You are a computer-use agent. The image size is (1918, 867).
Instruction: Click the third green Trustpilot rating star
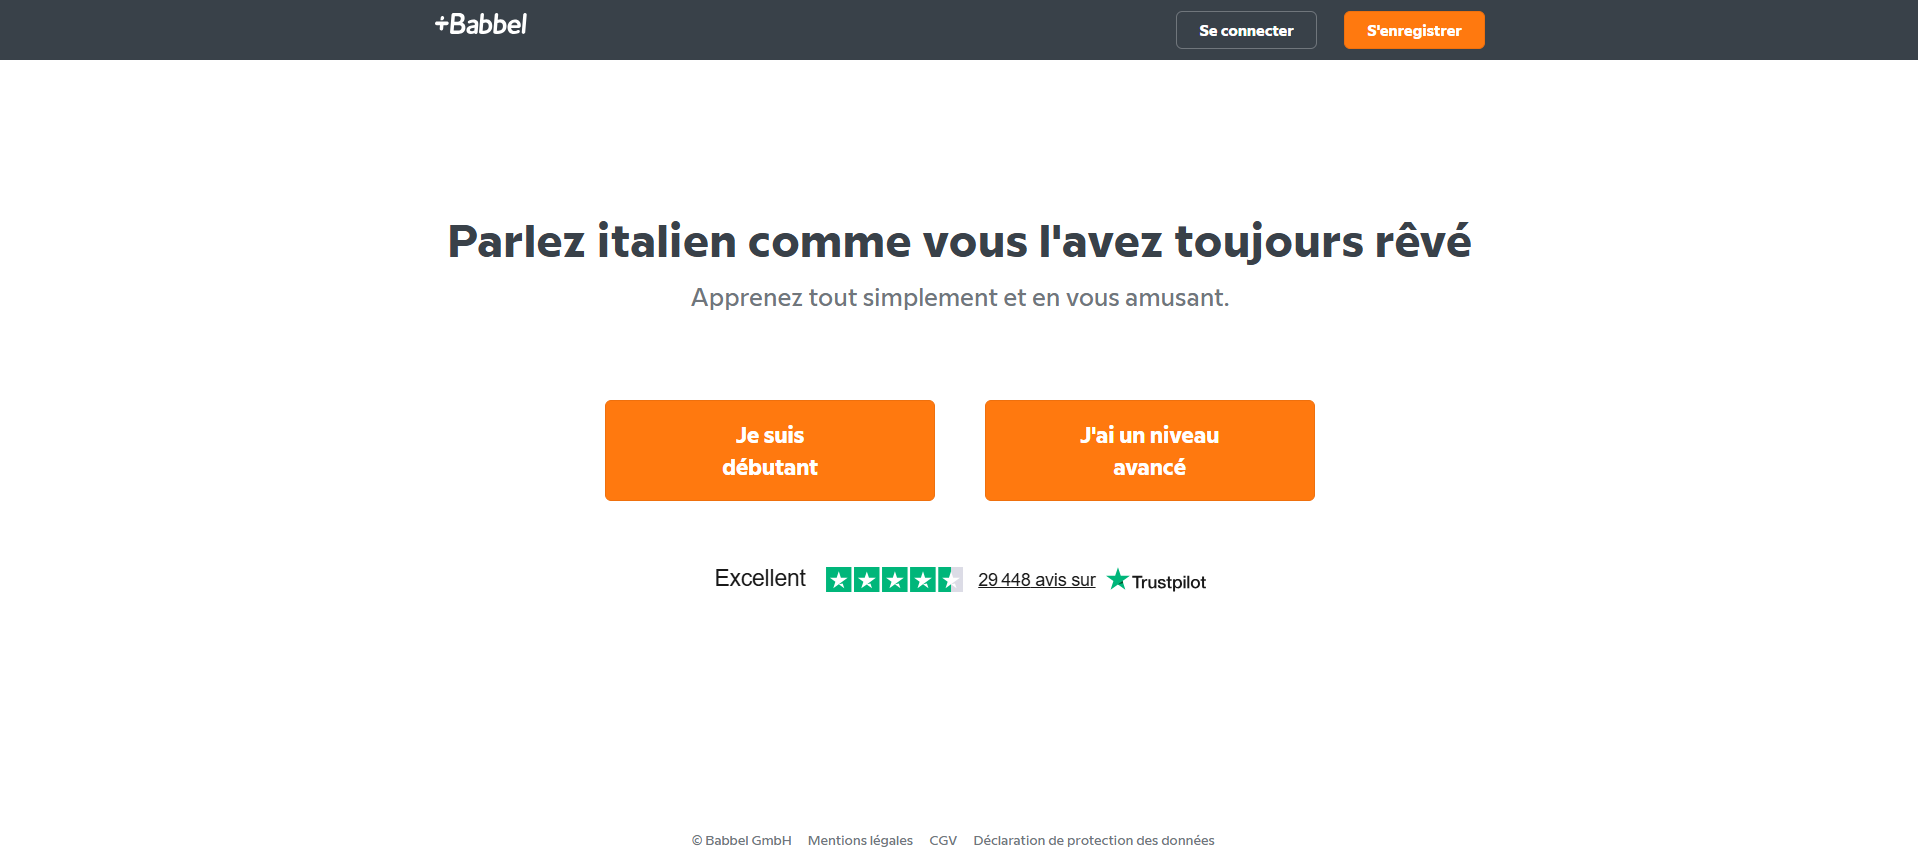[895, 580]
